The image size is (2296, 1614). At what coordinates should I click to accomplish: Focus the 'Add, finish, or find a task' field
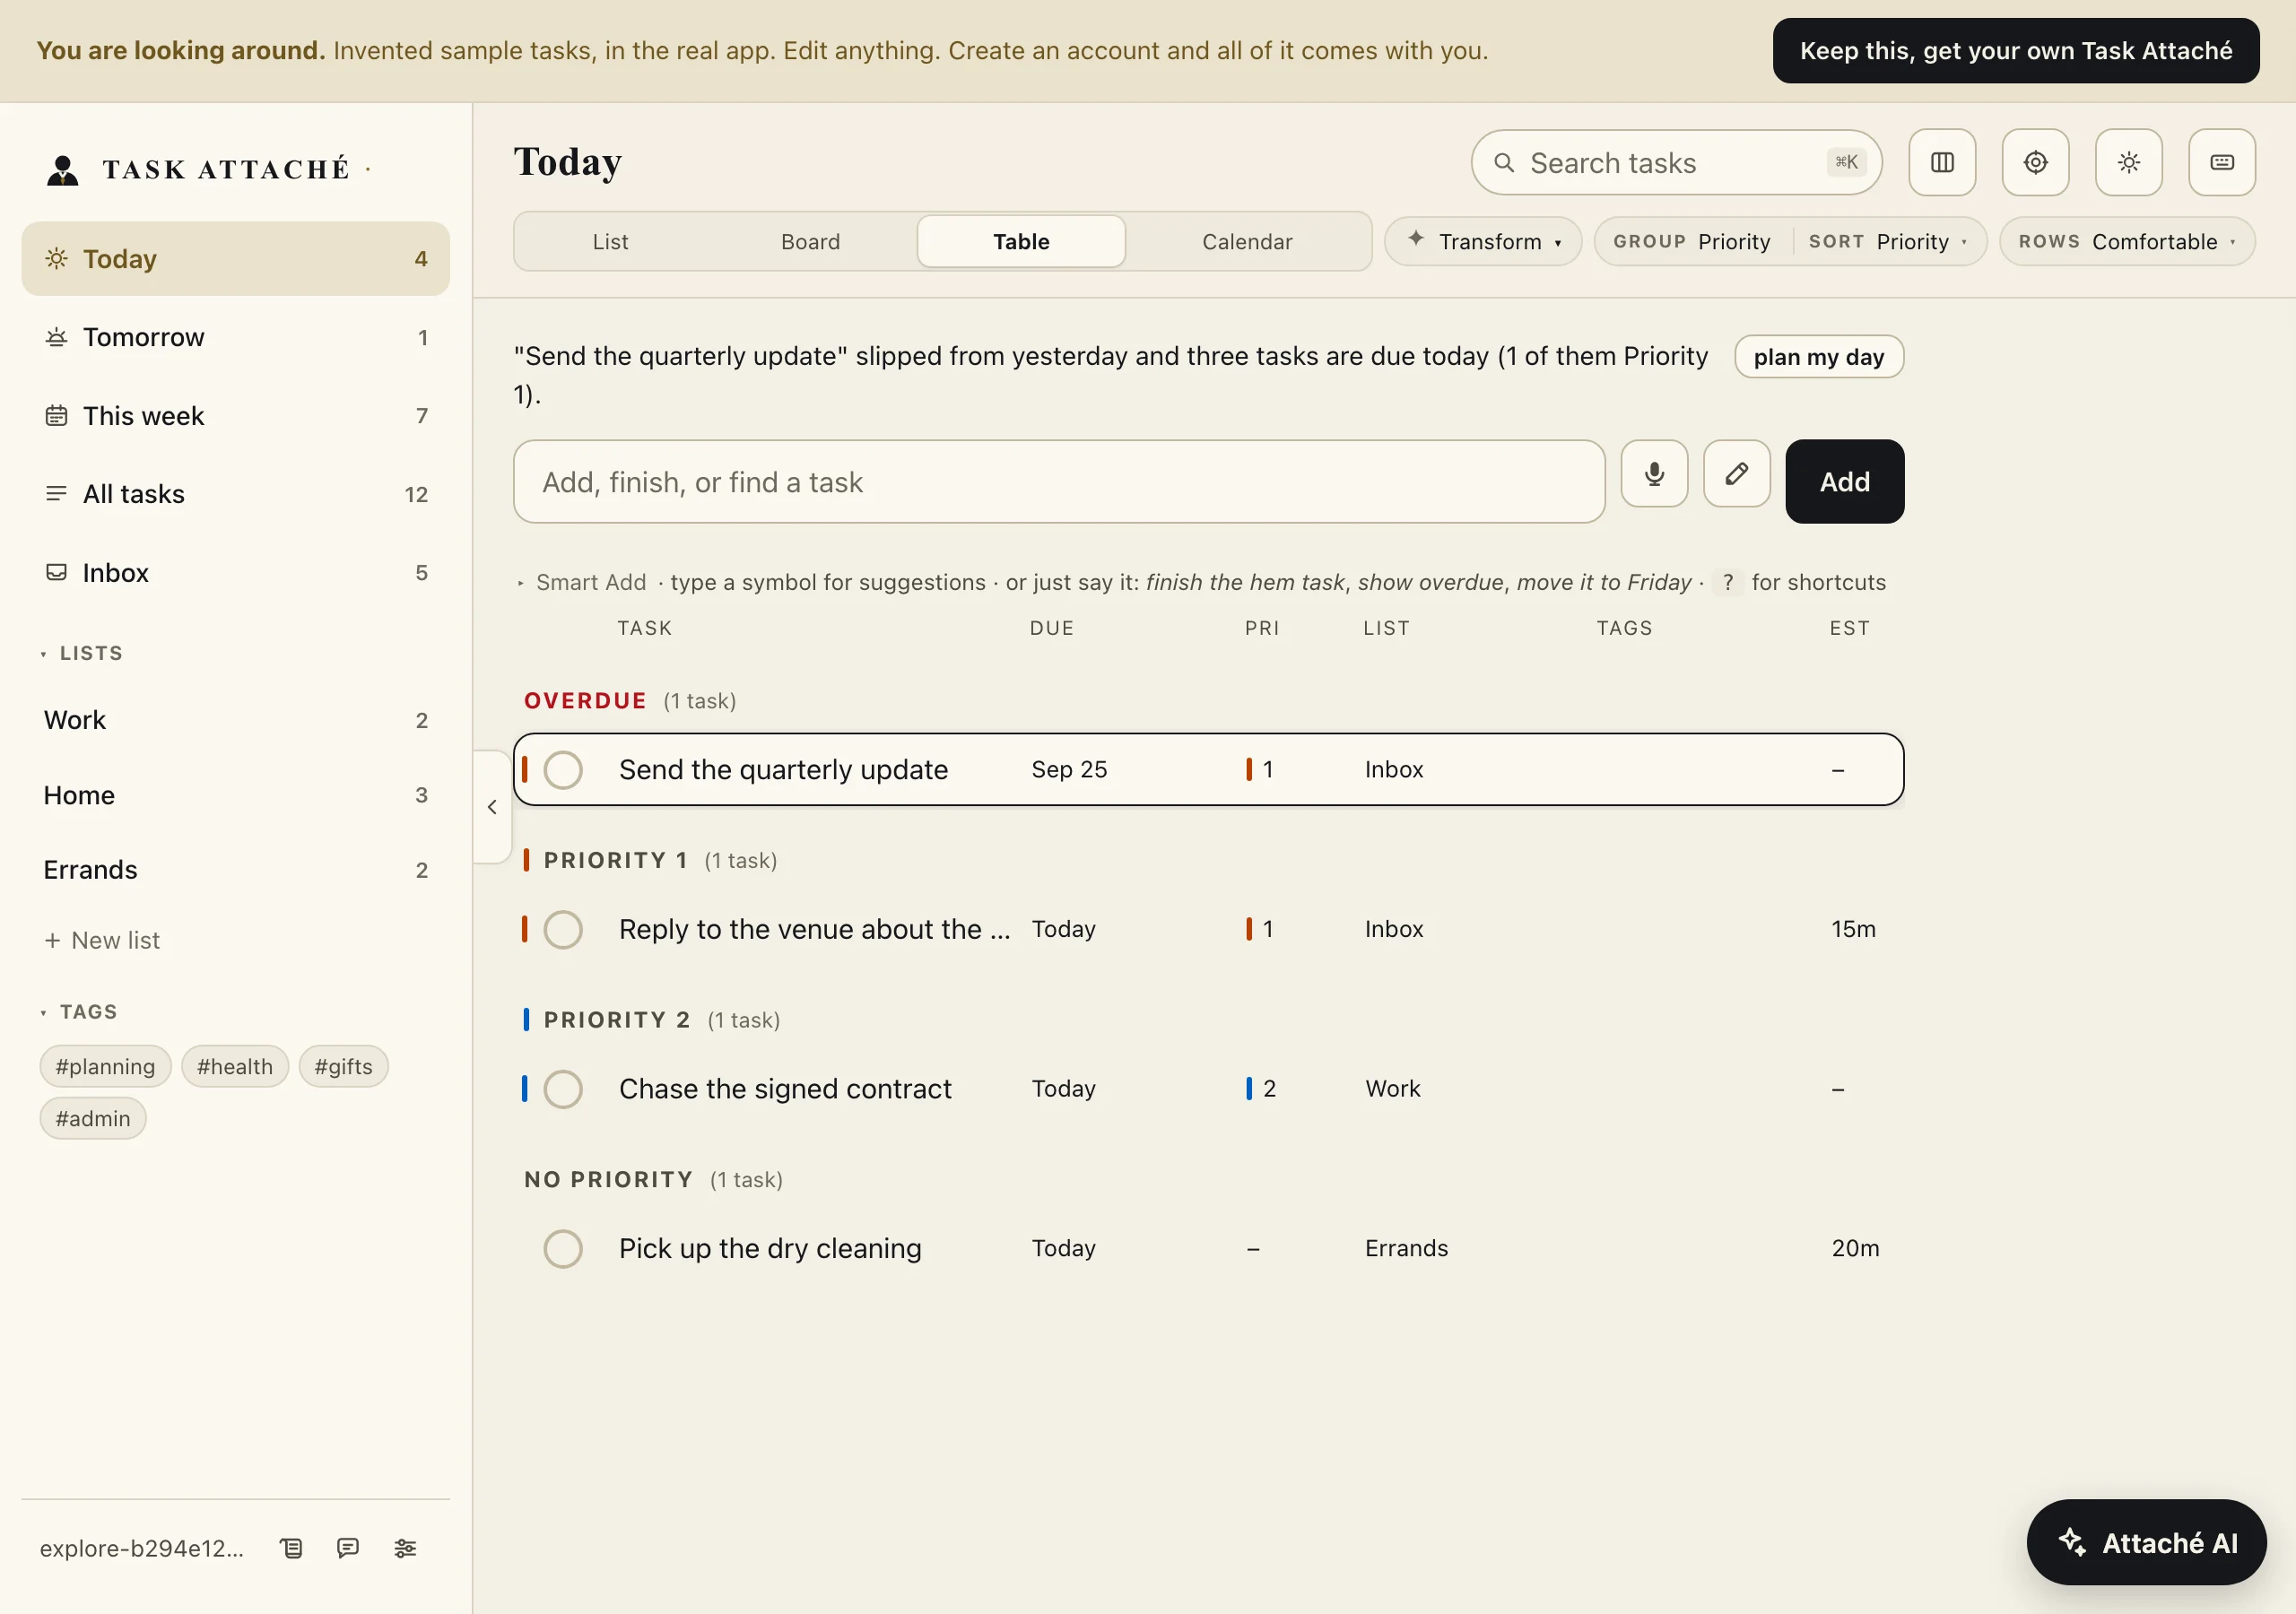pos(1059,482)
